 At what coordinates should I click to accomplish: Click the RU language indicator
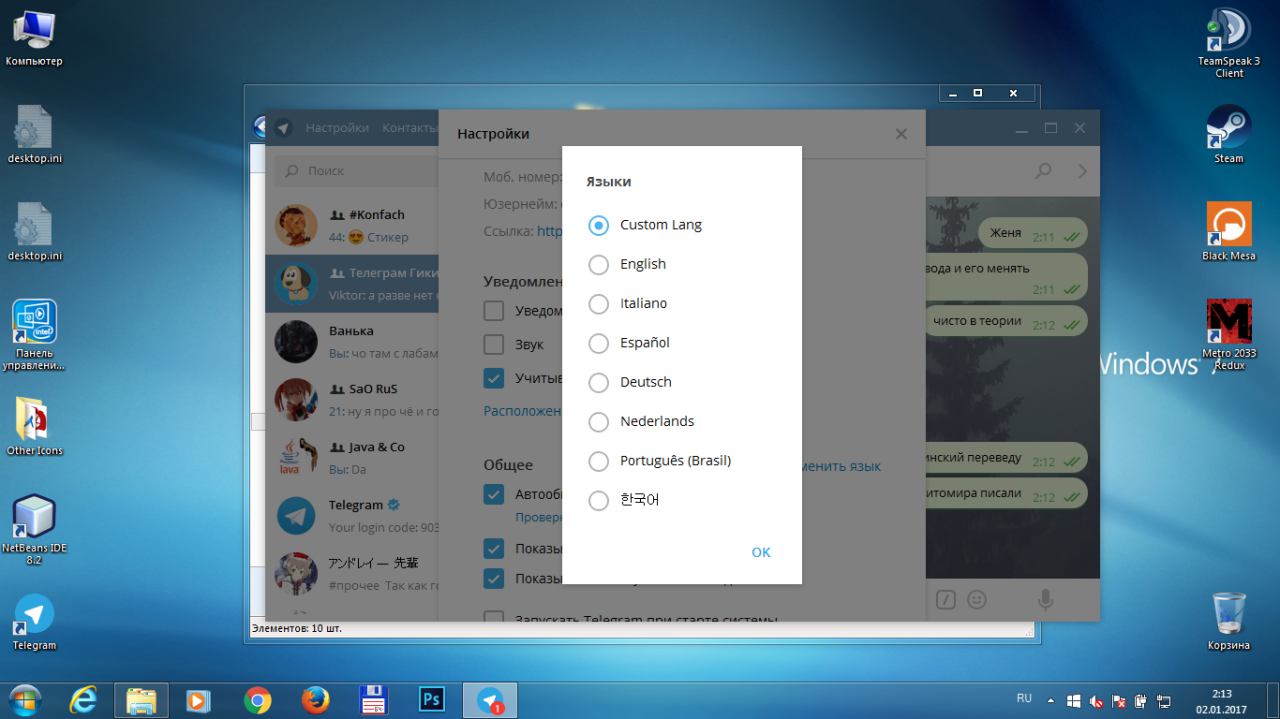[1024, 698]
